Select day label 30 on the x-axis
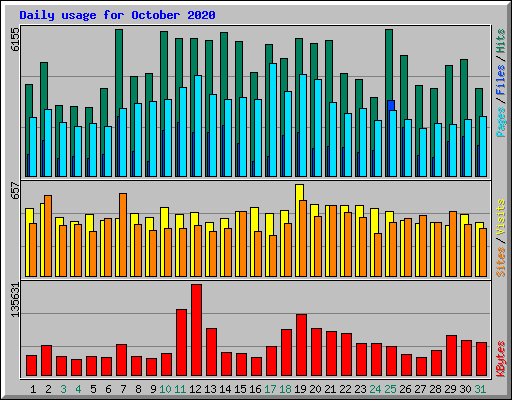 pyautogui.click(x=465, y=389)
